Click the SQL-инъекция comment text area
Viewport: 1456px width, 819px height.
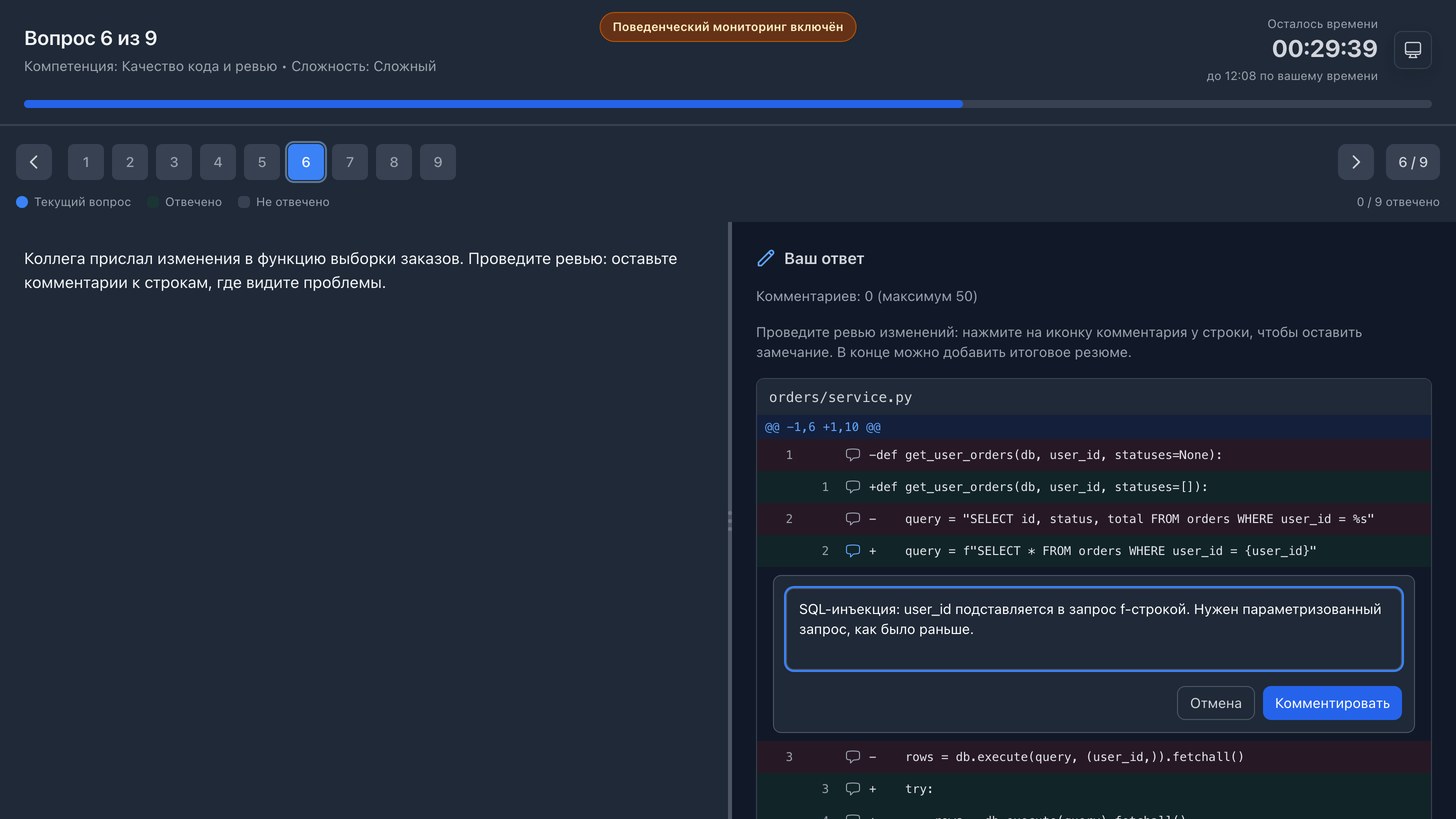(1093, 629)
